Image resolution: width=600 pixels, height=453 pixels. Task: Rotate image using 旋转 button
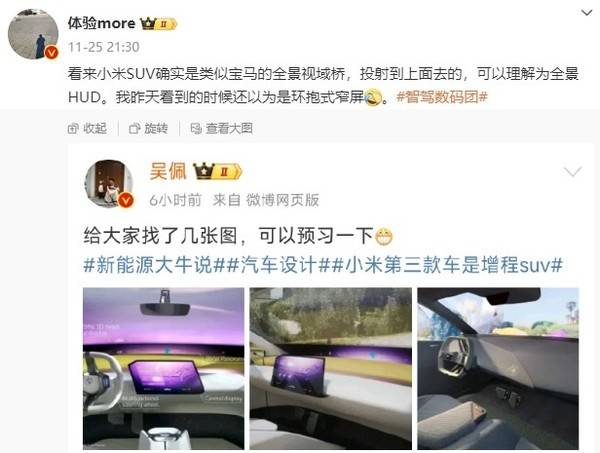148,129
